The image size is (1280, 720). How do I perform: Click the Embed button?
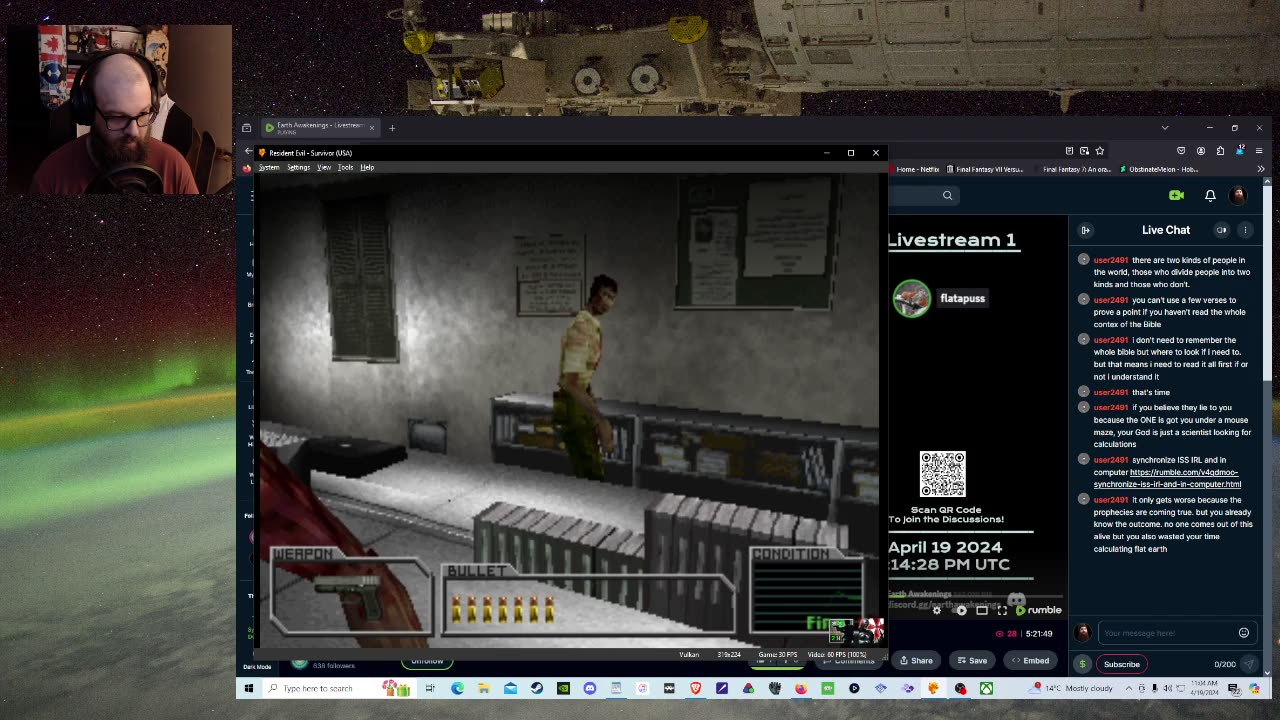(x=1030, y=660)
